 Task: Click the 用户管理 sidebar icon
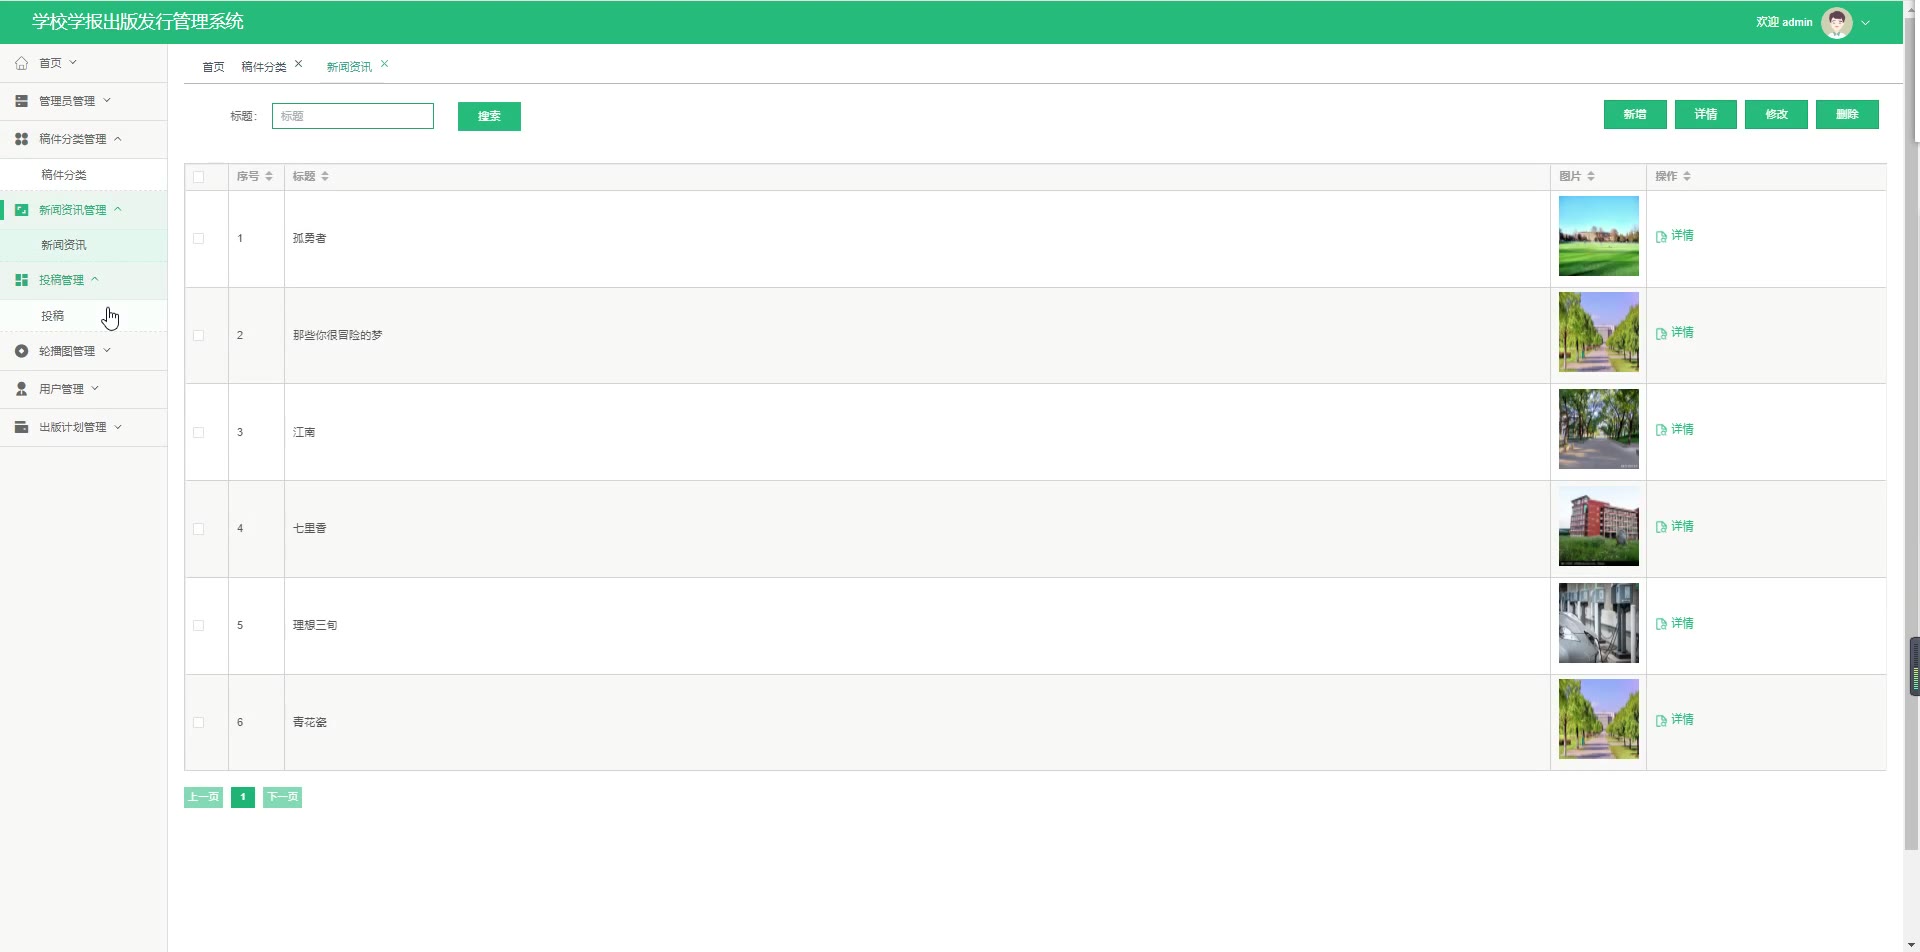(x=21, y=389)
